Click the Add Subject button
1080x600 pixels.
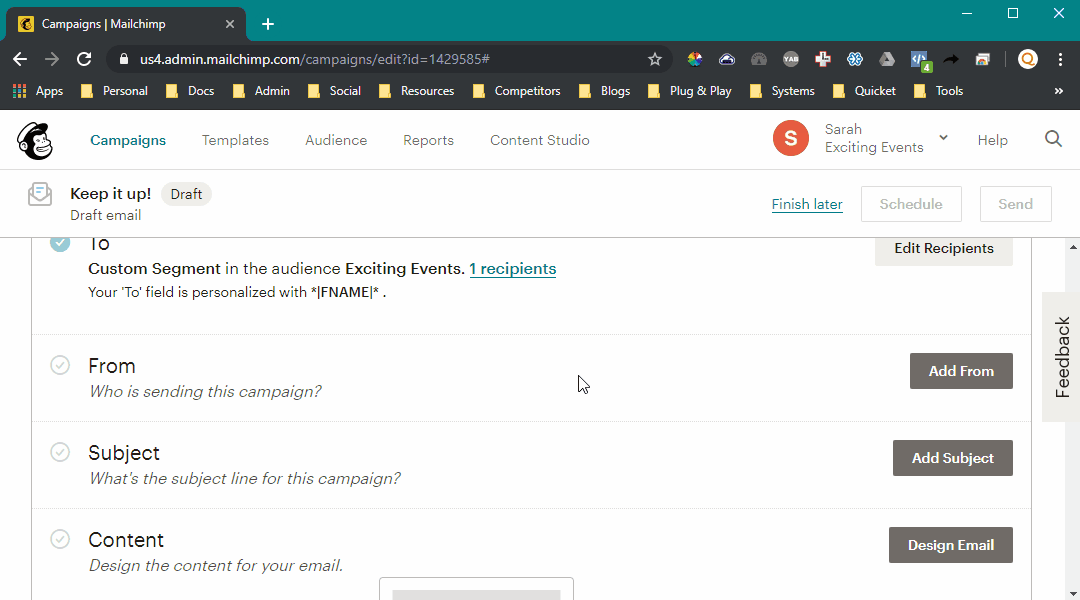pyautogui.click(x=953, y=458)
